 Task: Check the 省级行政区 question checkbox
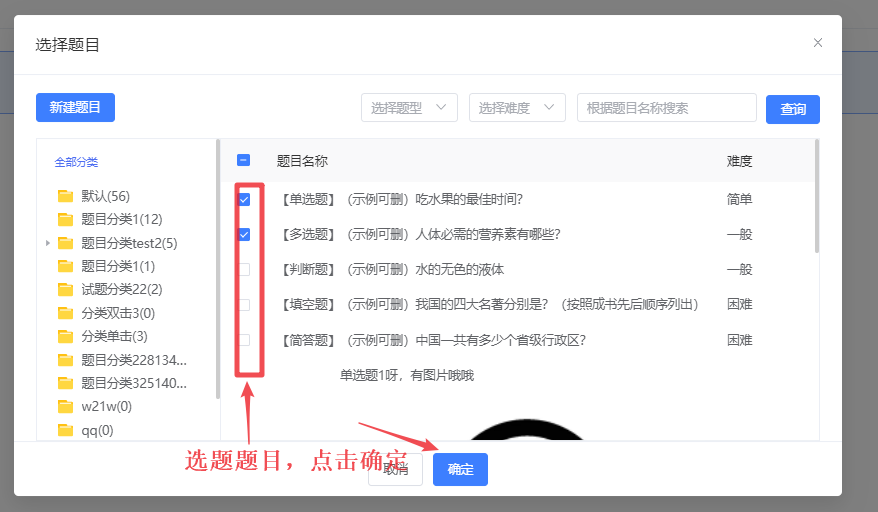[x=244, y=340]
